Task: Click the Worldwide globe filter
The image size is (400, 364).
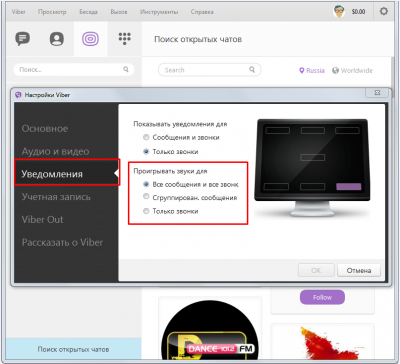Action: 352,71
